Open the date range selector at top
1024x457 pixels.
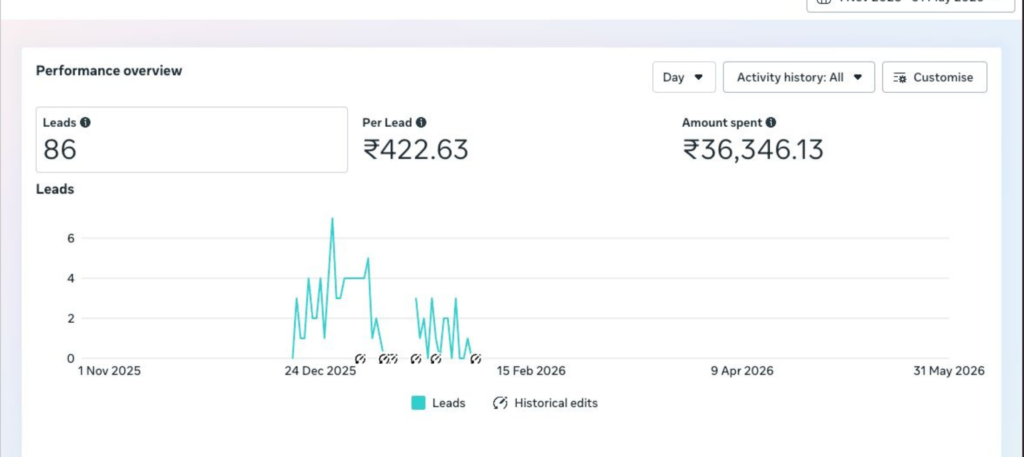(x=911, y=3)
